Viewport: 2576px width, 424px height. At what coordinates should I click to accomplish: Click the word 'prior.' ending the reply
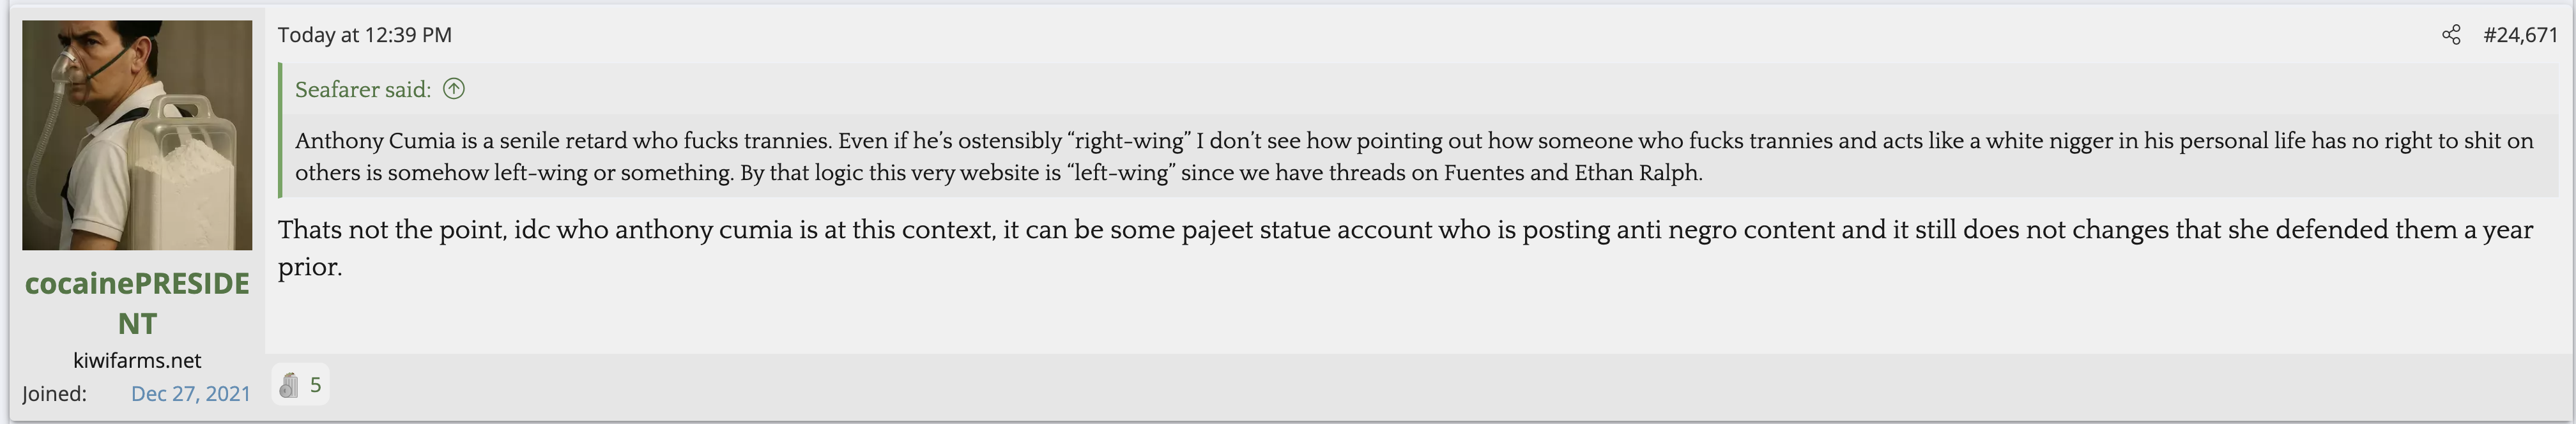(x=310, y=267)
